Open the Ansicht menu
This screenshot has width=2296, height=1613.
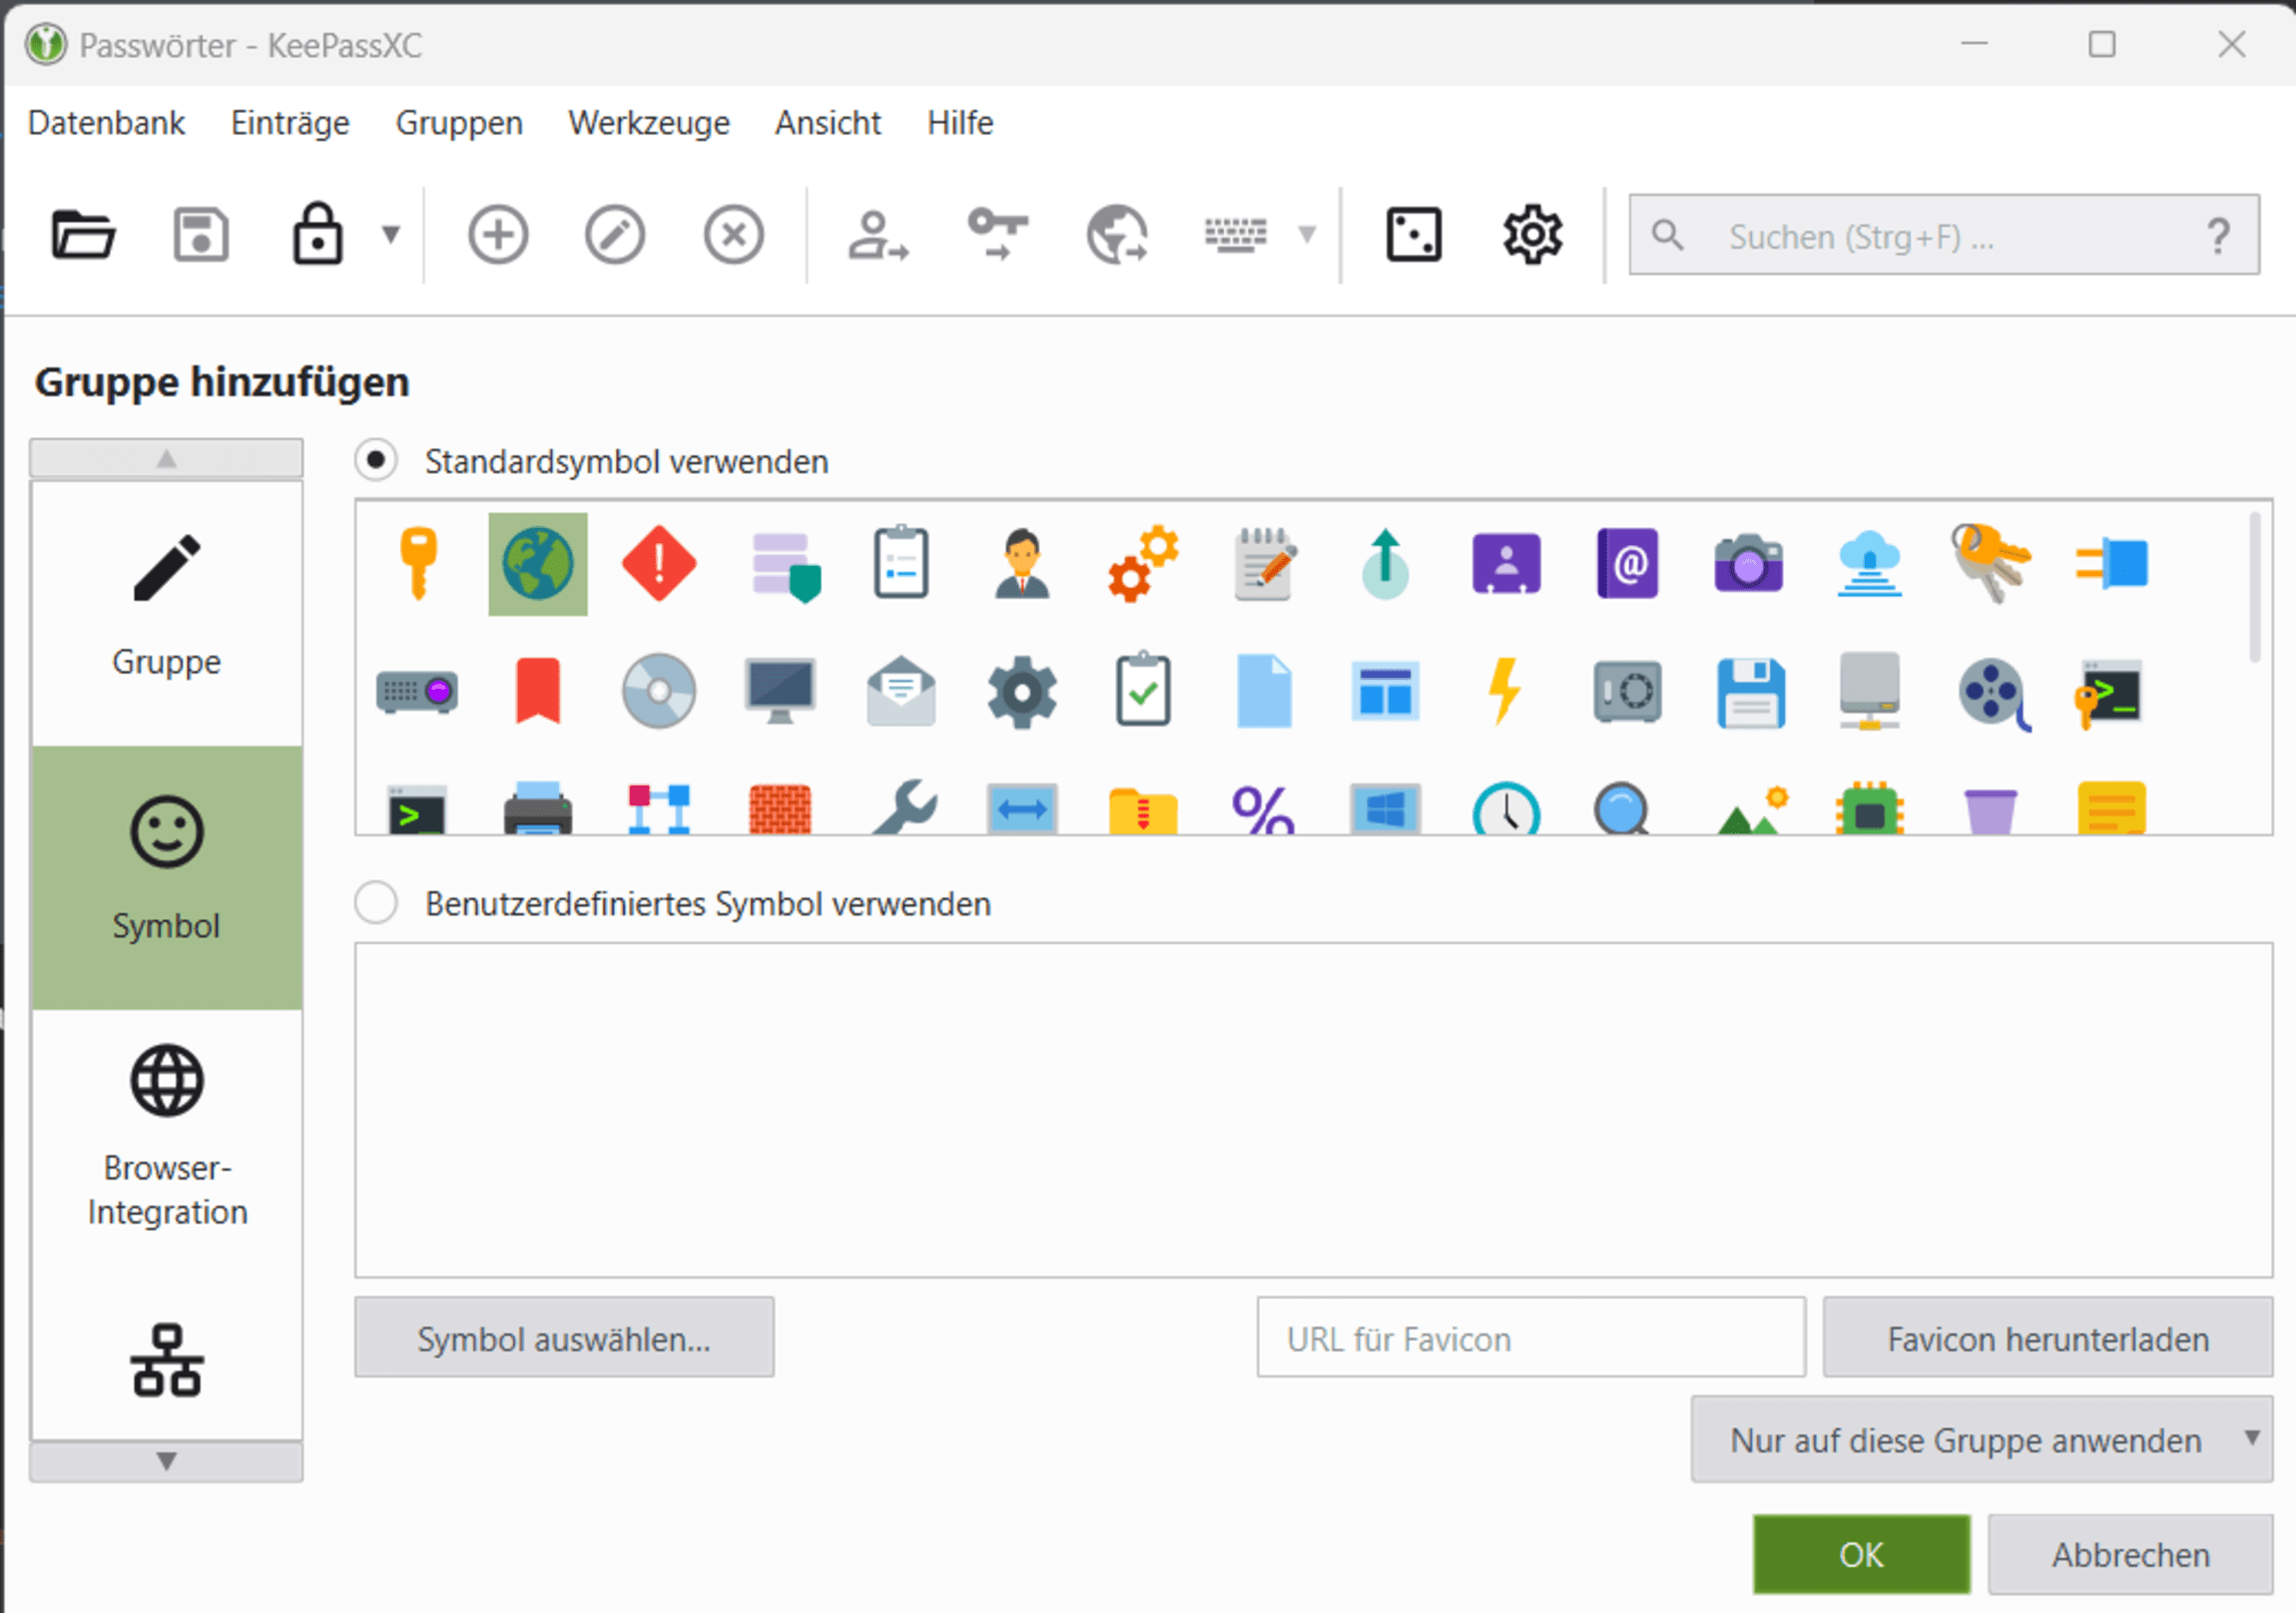coord(828,123)
